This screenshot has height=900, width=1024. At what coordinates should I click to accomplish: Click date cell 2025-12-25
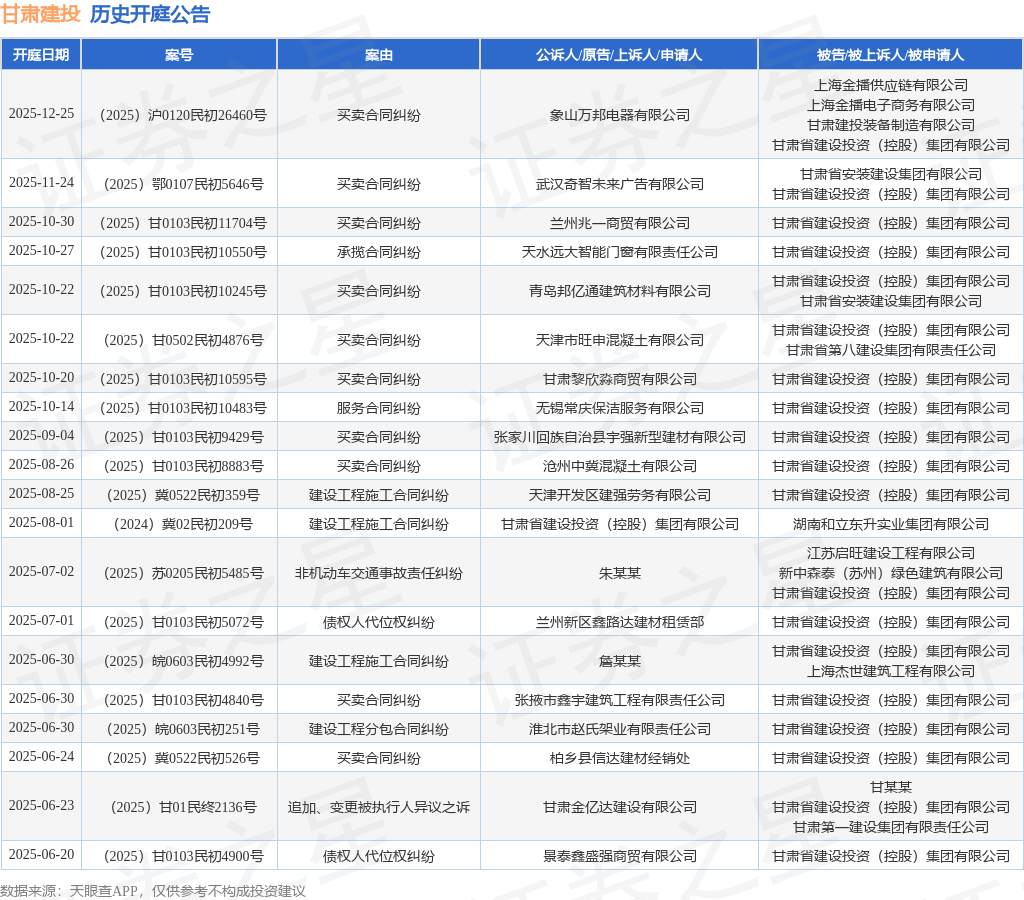[41, 114]
